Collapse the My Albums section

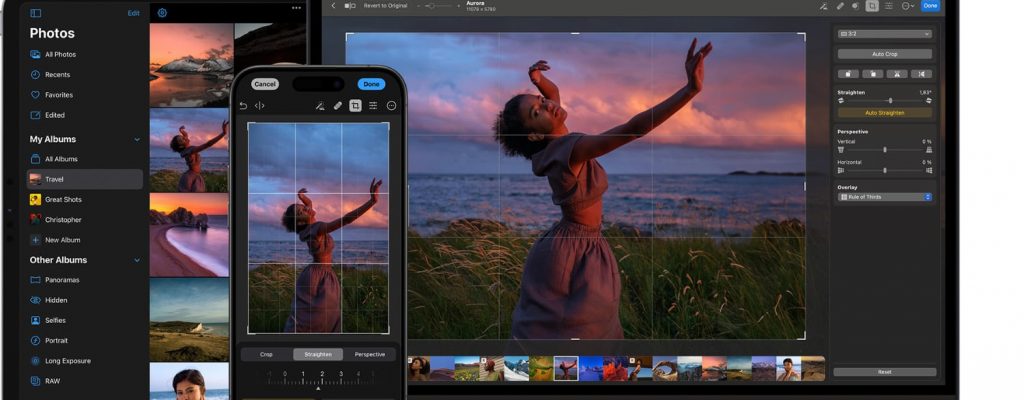[x=137, y=139]
